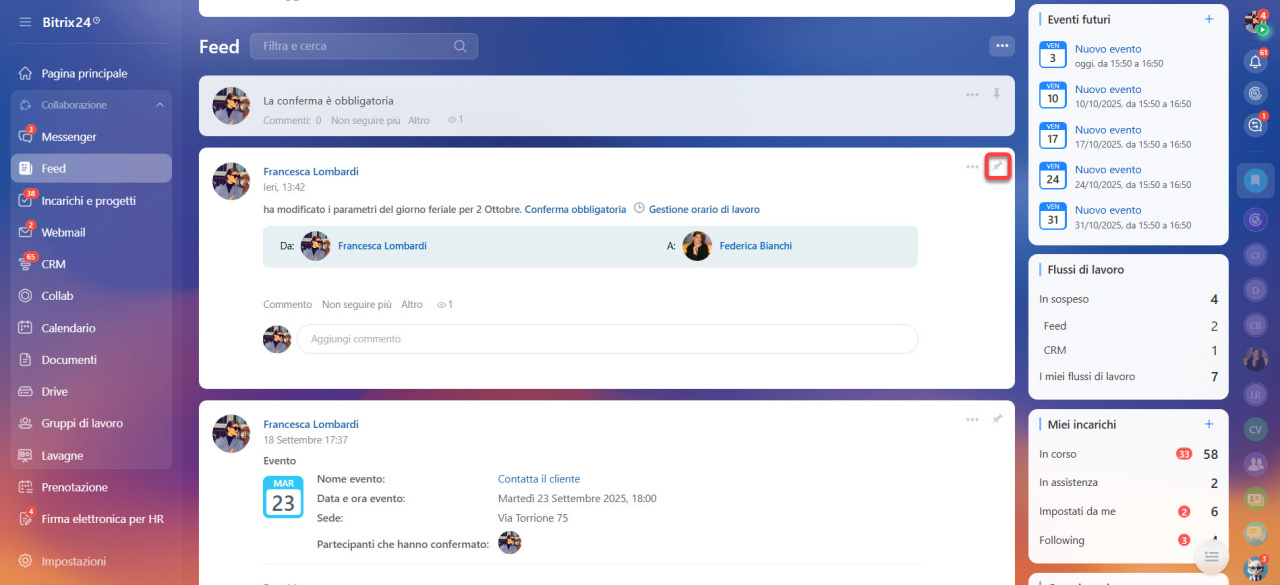Open notifications bell in right bar
Viewport: 1280px width, 585px height.
[1255, 61]
